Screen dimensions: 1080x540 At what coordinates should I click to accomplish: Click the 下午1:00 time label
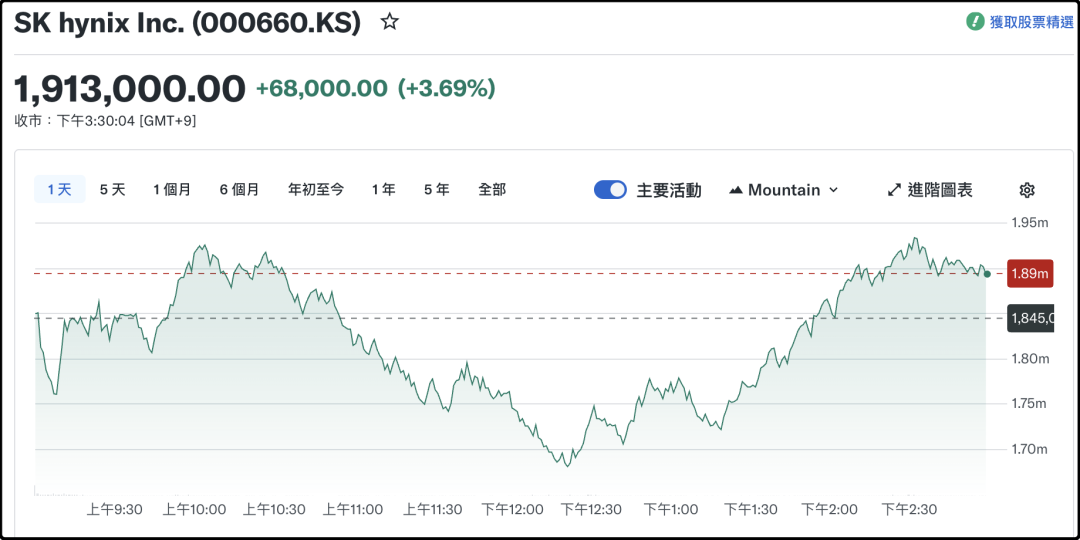[x=671, y=510]
